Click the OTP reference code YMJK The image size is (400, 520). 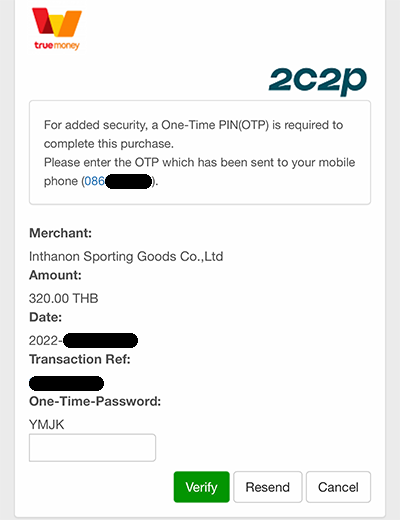47,425
